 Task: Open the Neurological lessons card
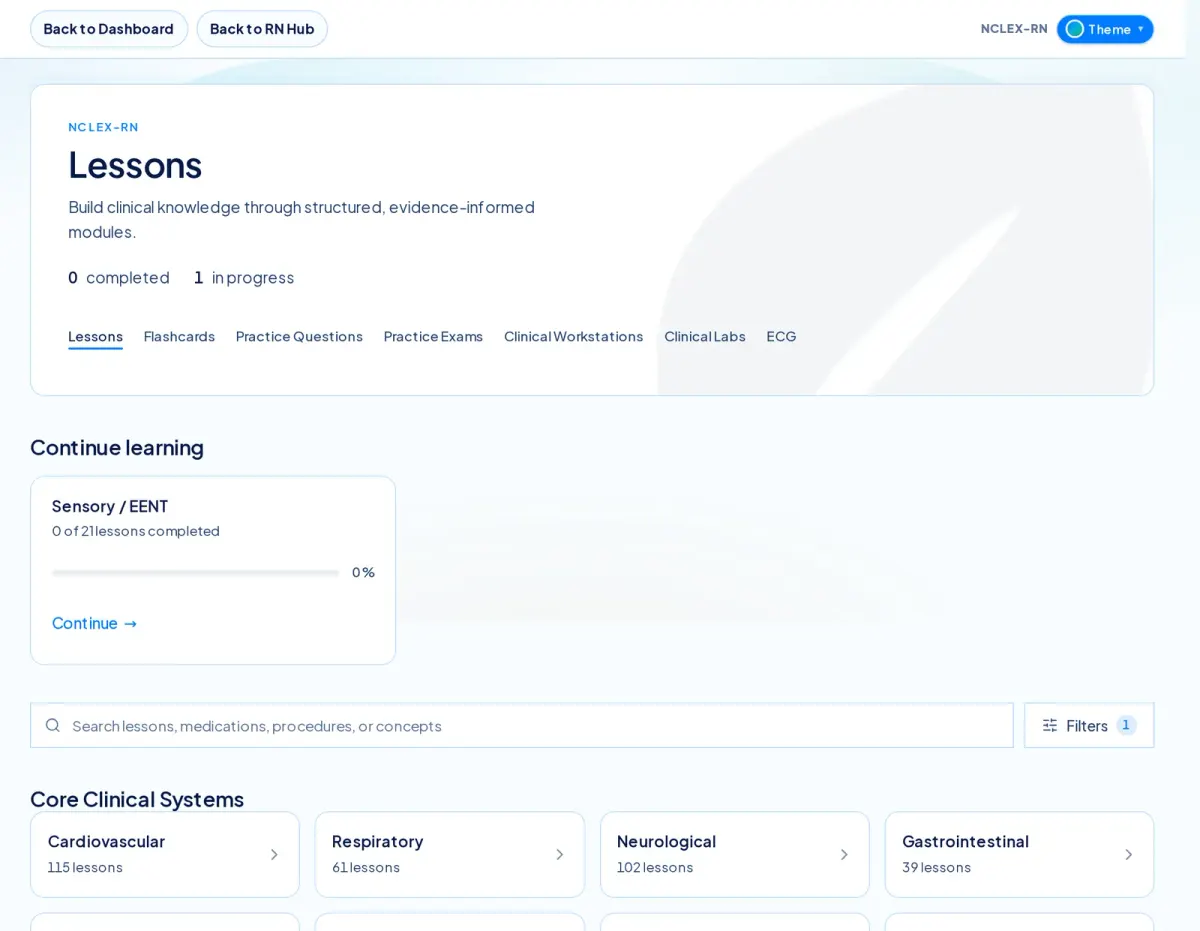(x=735, y=854)
